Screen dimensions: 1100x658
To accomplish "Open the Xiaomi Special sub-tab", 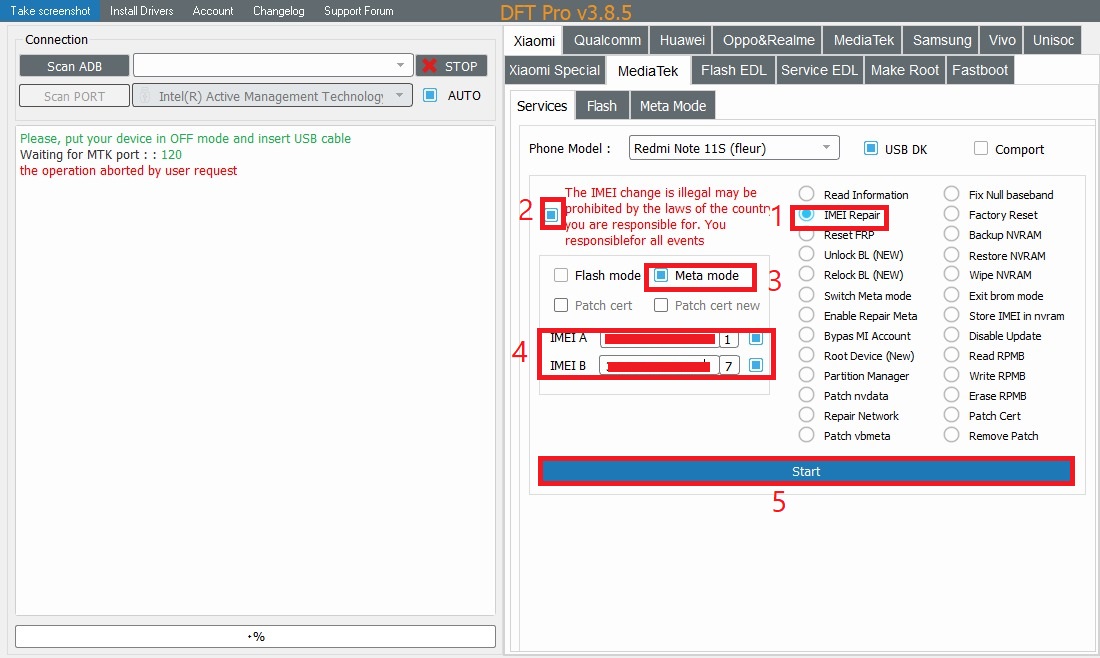I will tap(554, 70).
